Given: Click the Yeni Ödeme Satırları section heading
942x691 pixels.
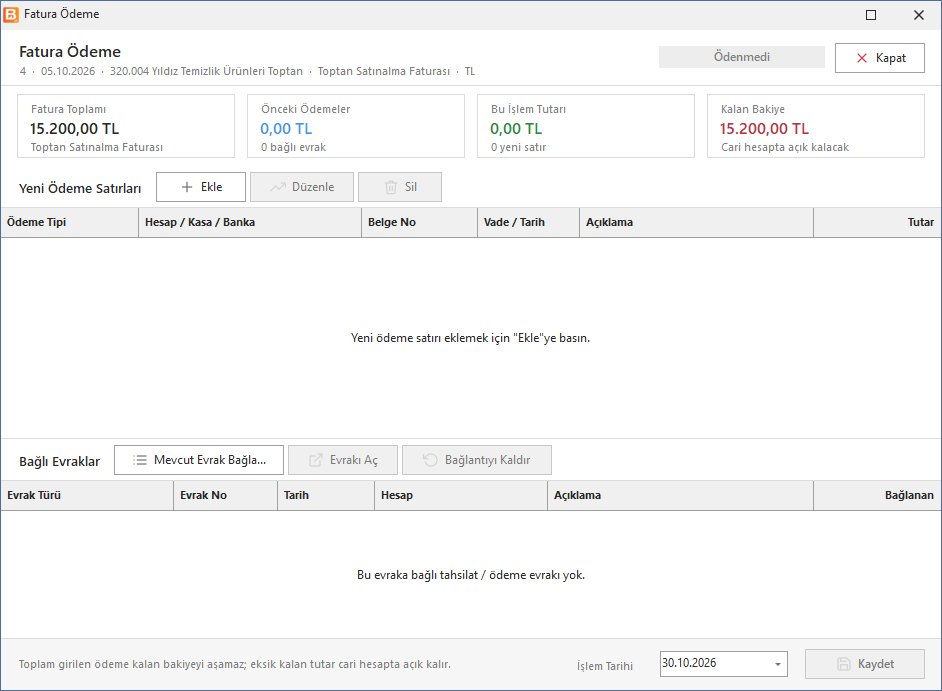Looking at the screenshot, I should pyautogui.click(x=80, y=189).
